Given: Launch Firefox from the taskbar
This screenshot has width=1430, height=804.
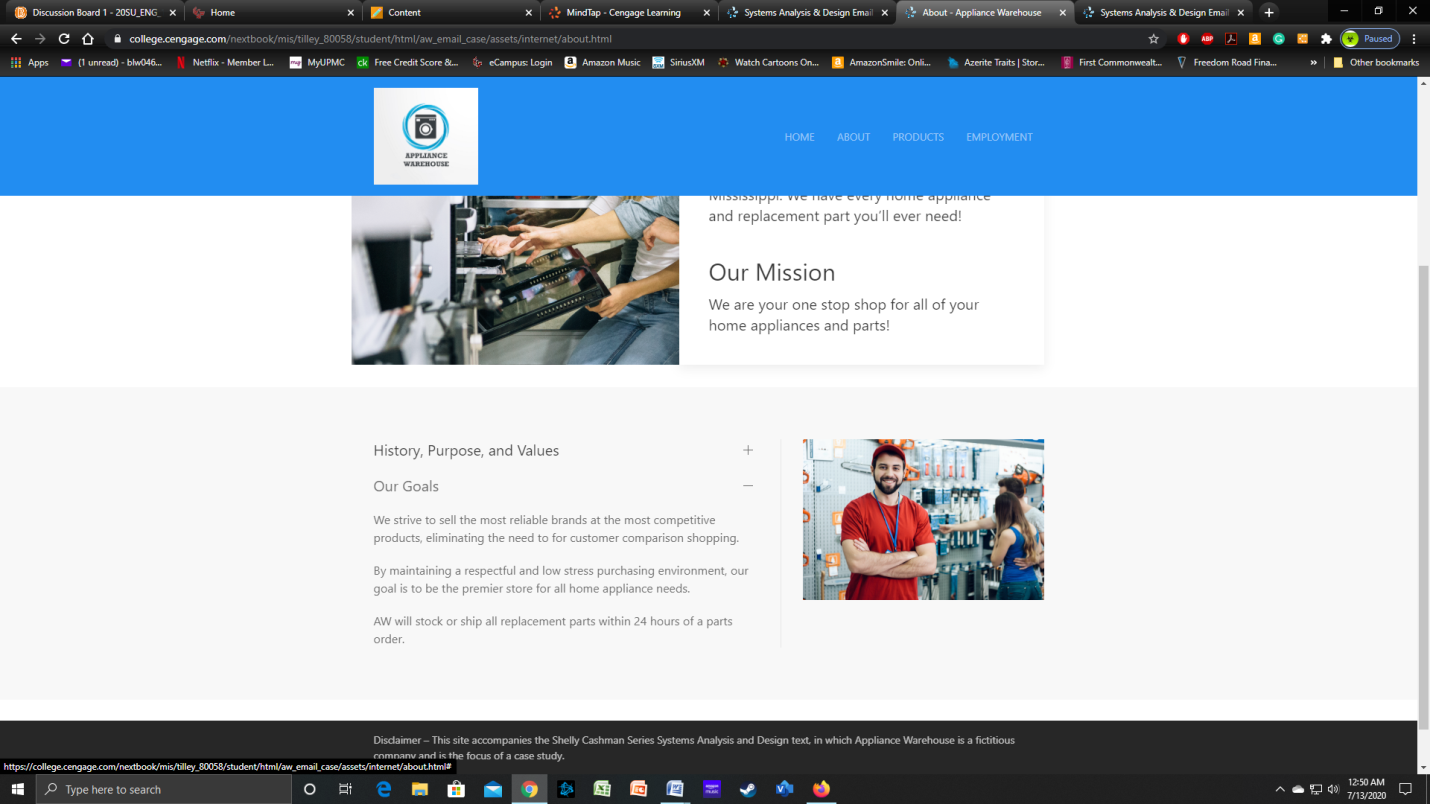Looking at the screenshot, I should pos(821,789).
